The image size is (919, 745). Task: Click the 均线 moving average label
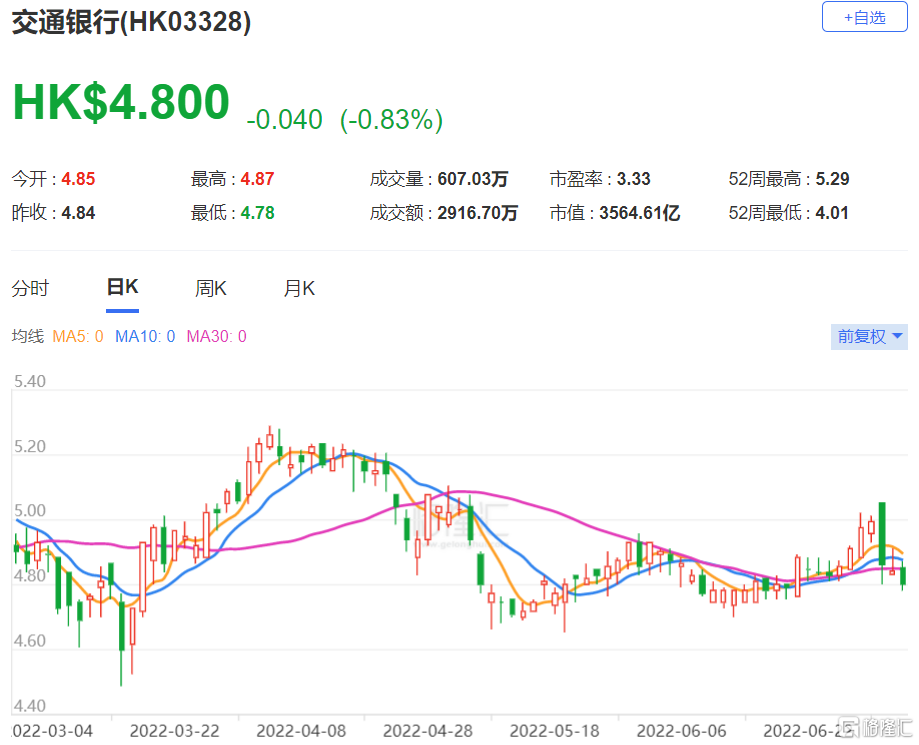click(28, 336)
